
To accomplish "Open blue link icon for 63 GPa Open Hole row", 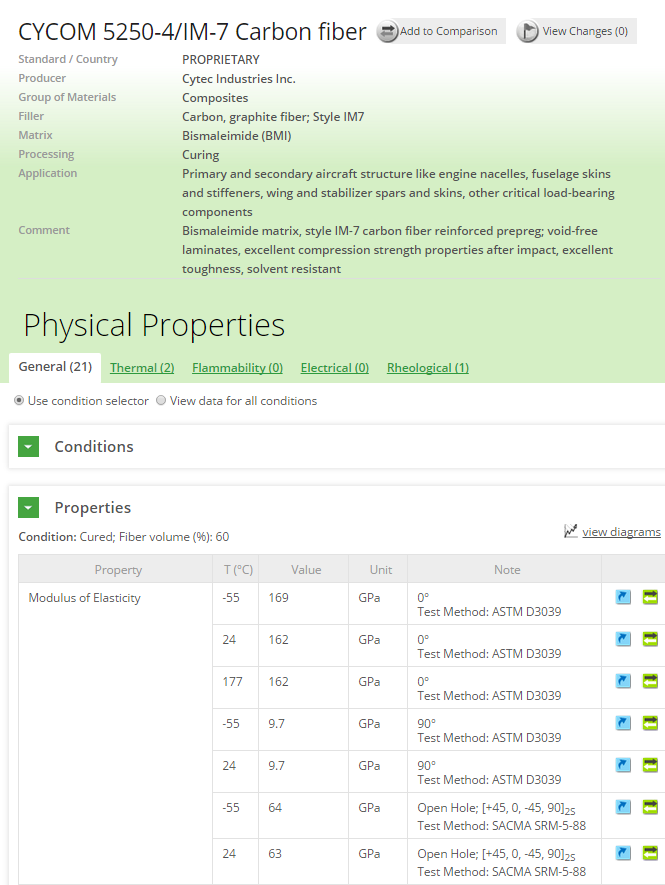I will pyautogui.click(x=623, y=853).
